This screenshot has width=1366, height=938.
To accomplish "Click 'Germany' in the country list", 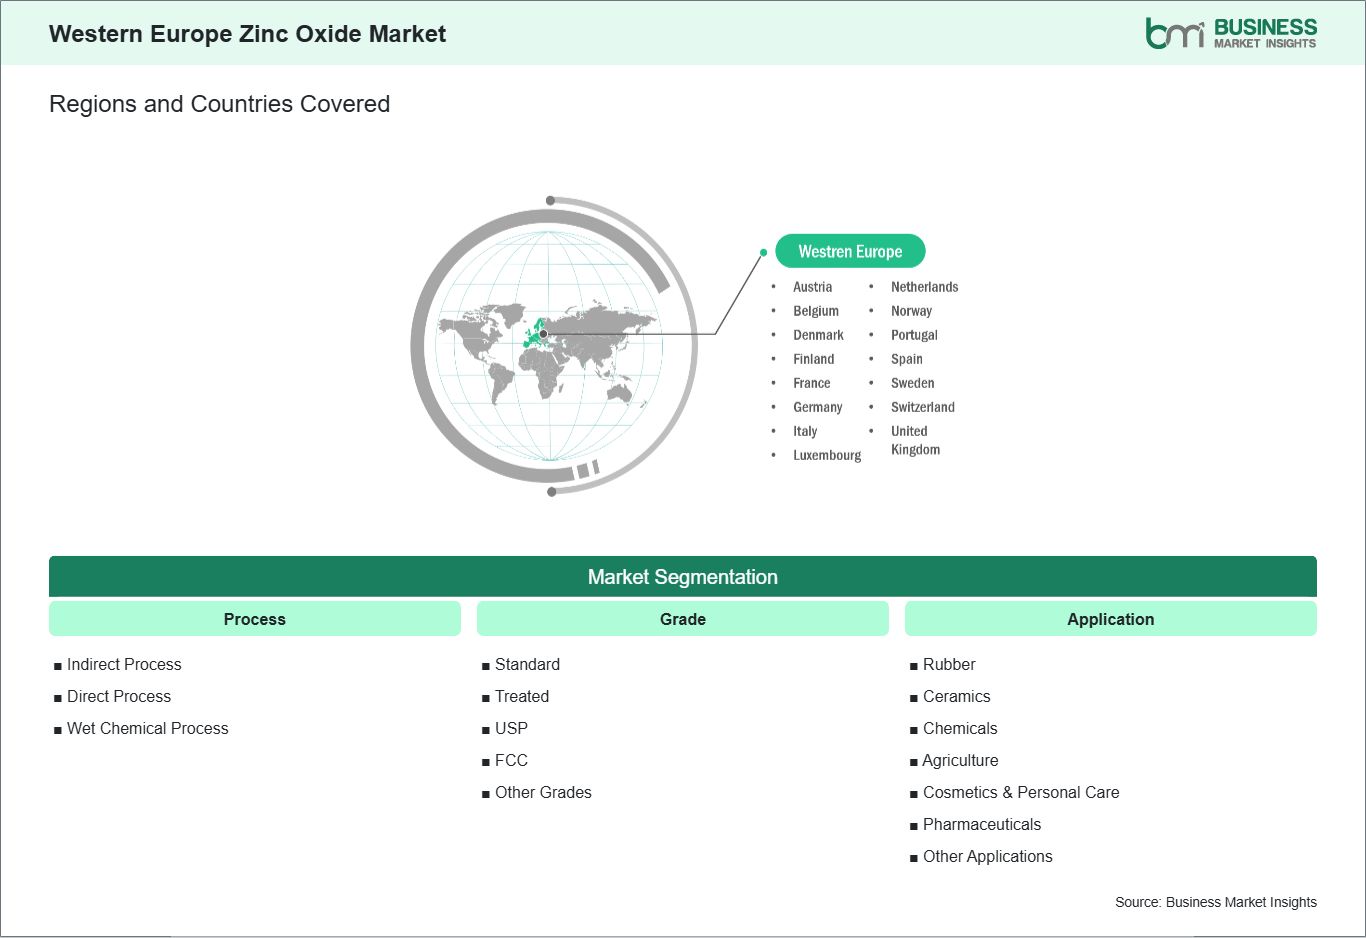I will (x=817, y=407).
